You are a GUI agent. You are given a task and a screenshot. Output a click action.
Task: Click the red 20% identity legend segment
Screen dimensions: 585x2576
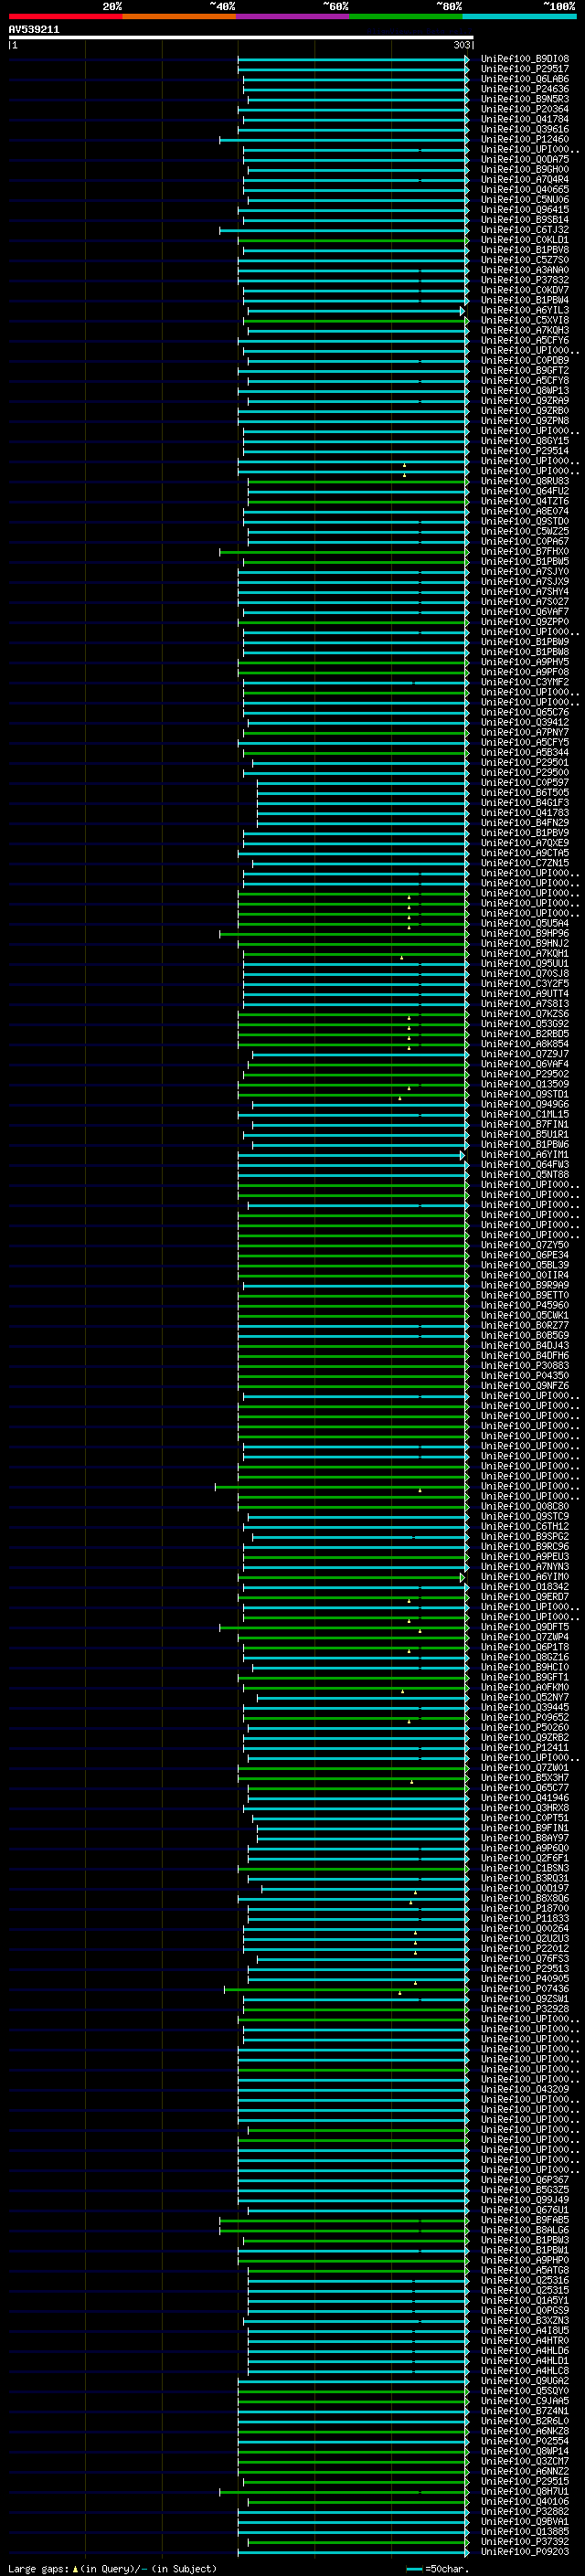66,16
